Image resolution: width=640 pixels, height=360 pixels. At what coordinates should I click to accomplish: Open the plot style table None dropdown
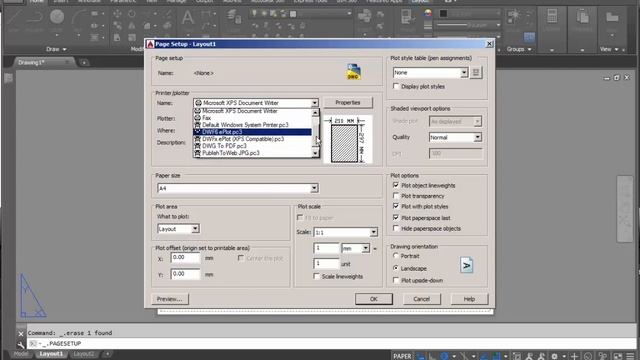click(x=464, y=73)
